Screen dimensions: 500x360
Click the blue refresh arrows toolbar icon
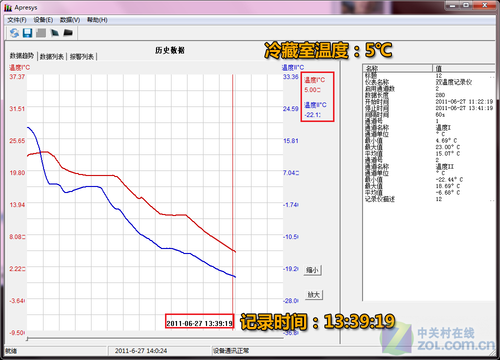point(14,33)
